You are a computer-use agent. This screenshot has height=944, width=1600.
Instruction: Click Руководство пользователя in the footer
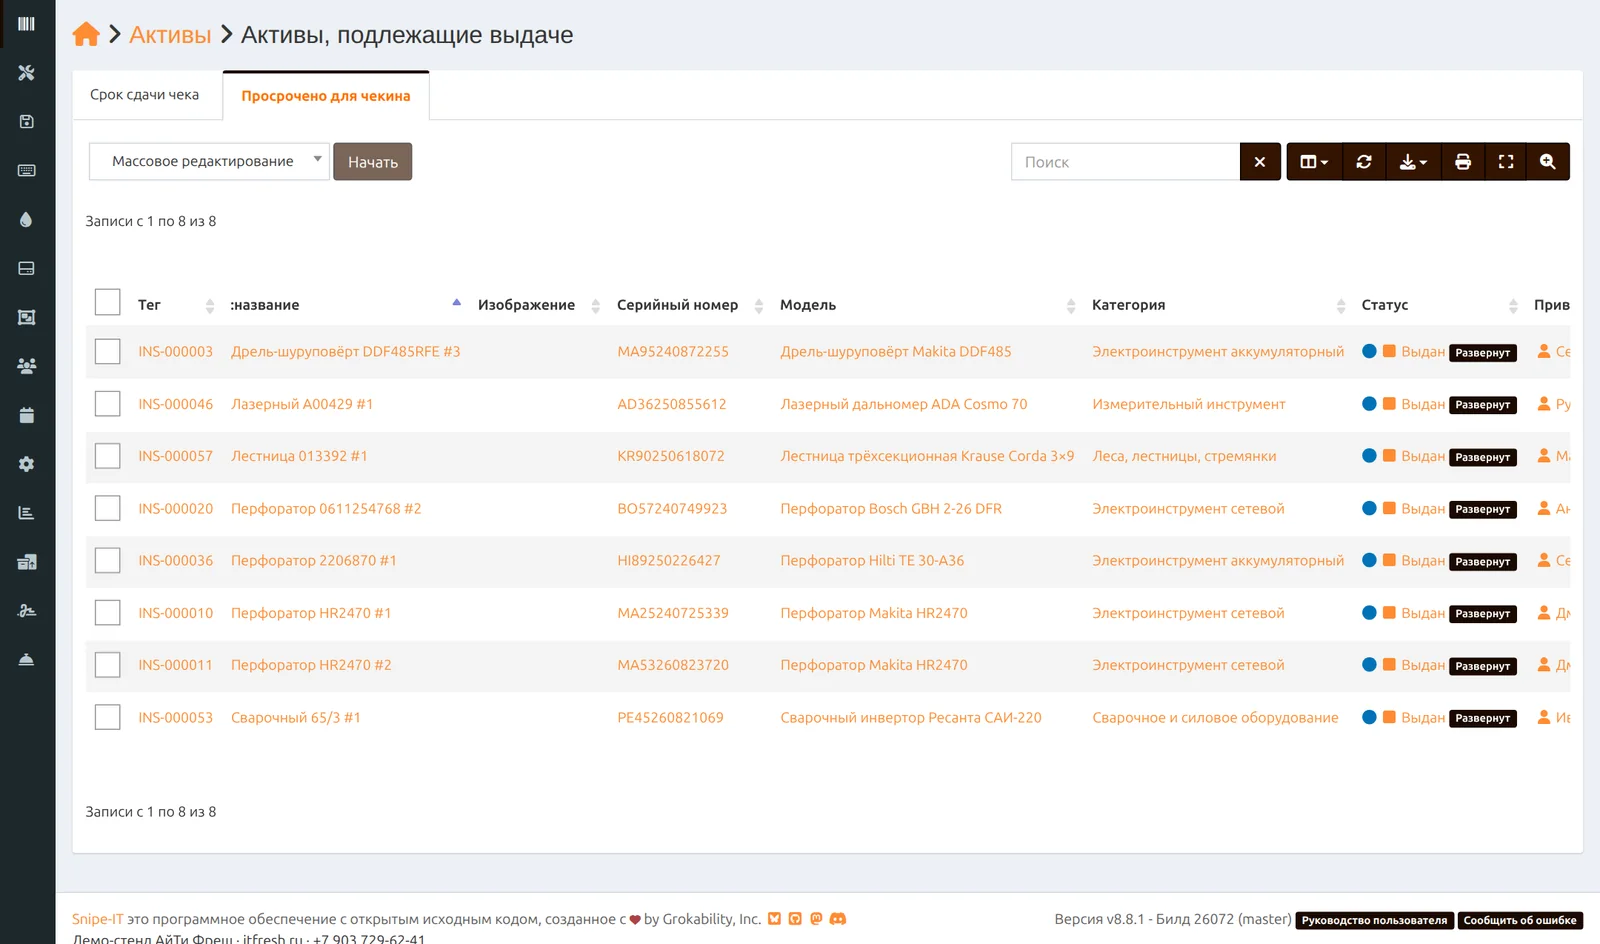1374,920
